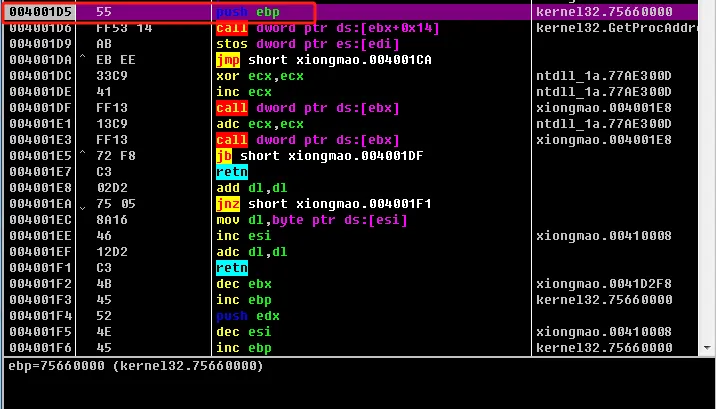
Task: Select the 'dec esi' instruction
Action: click(244, 332)
